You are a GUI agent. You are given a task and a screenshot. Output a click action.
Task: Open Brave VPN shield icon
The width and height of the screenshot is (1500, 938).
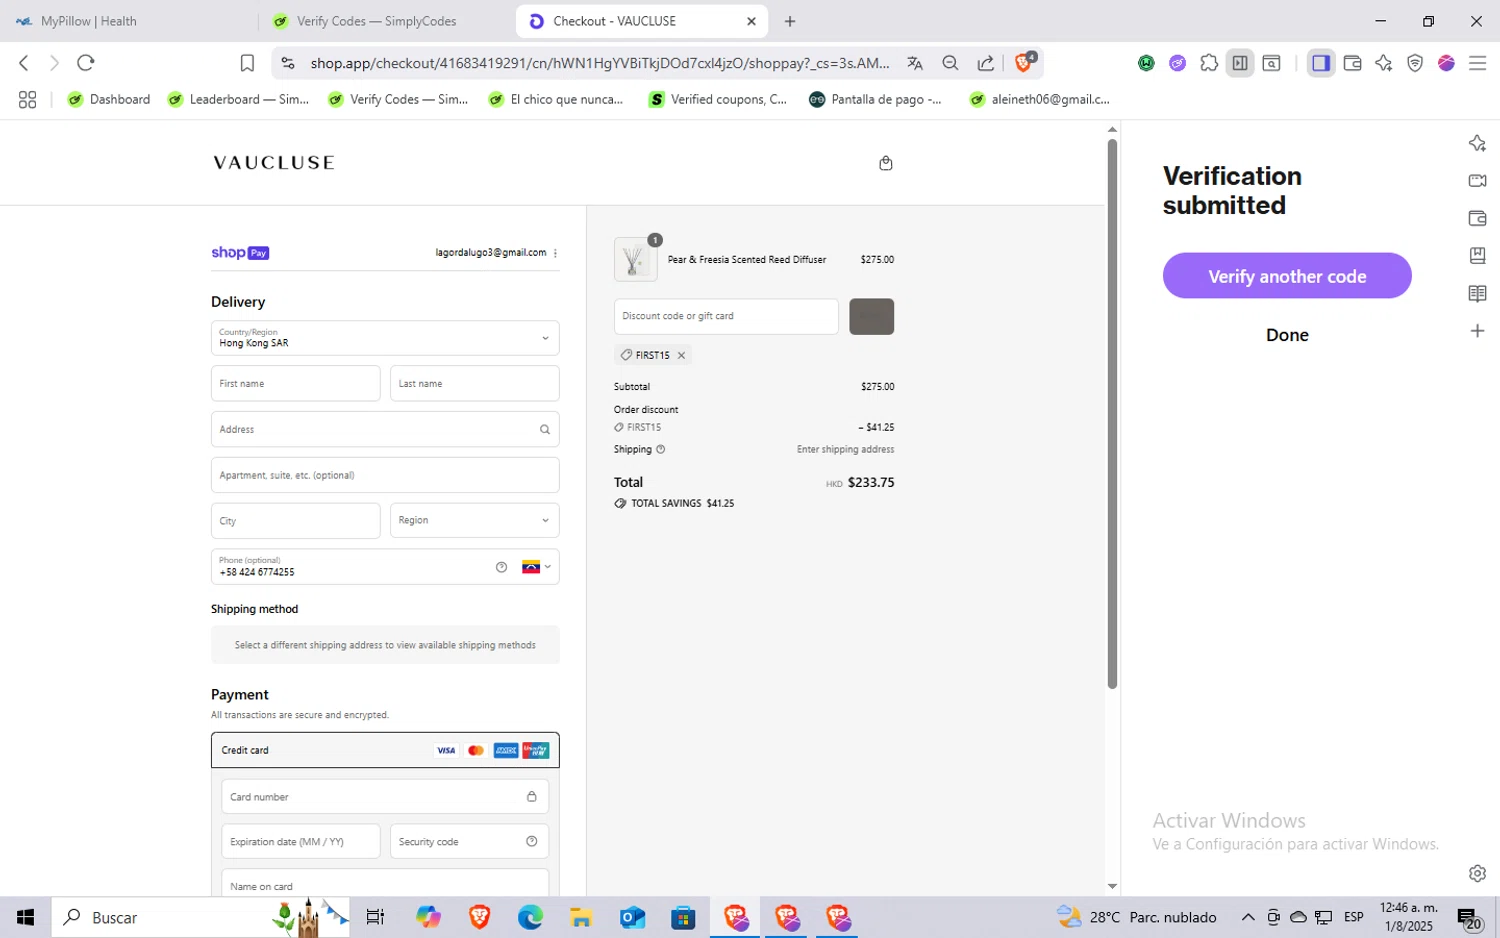pos(1415,63)
